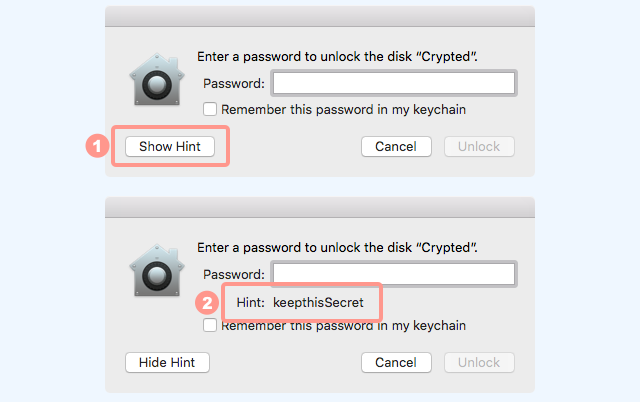Click the FileVault house icon in upper dialog
Image resolution: width=640 pixels, height=402 pixels.
[x=157, y=79]
